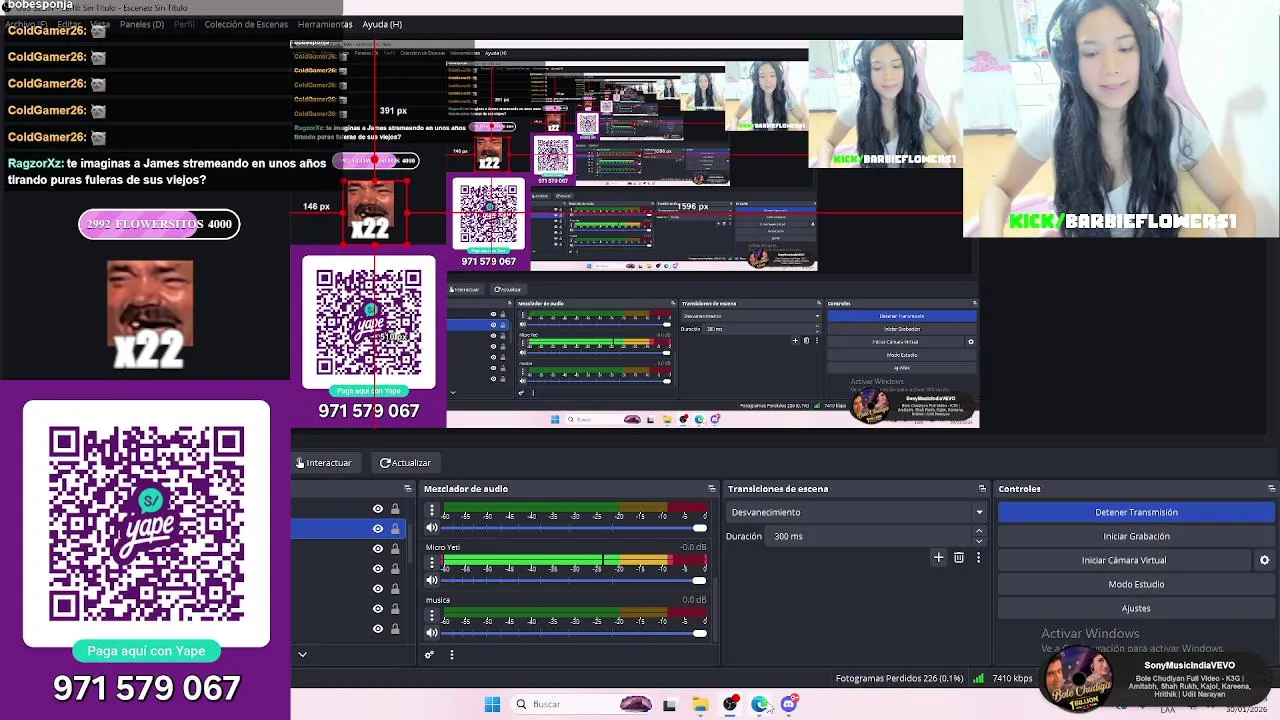Viewport: 1280px width, 720px height.
Task: Open File Explorer from taskbar
Action: tap(700, 704)
